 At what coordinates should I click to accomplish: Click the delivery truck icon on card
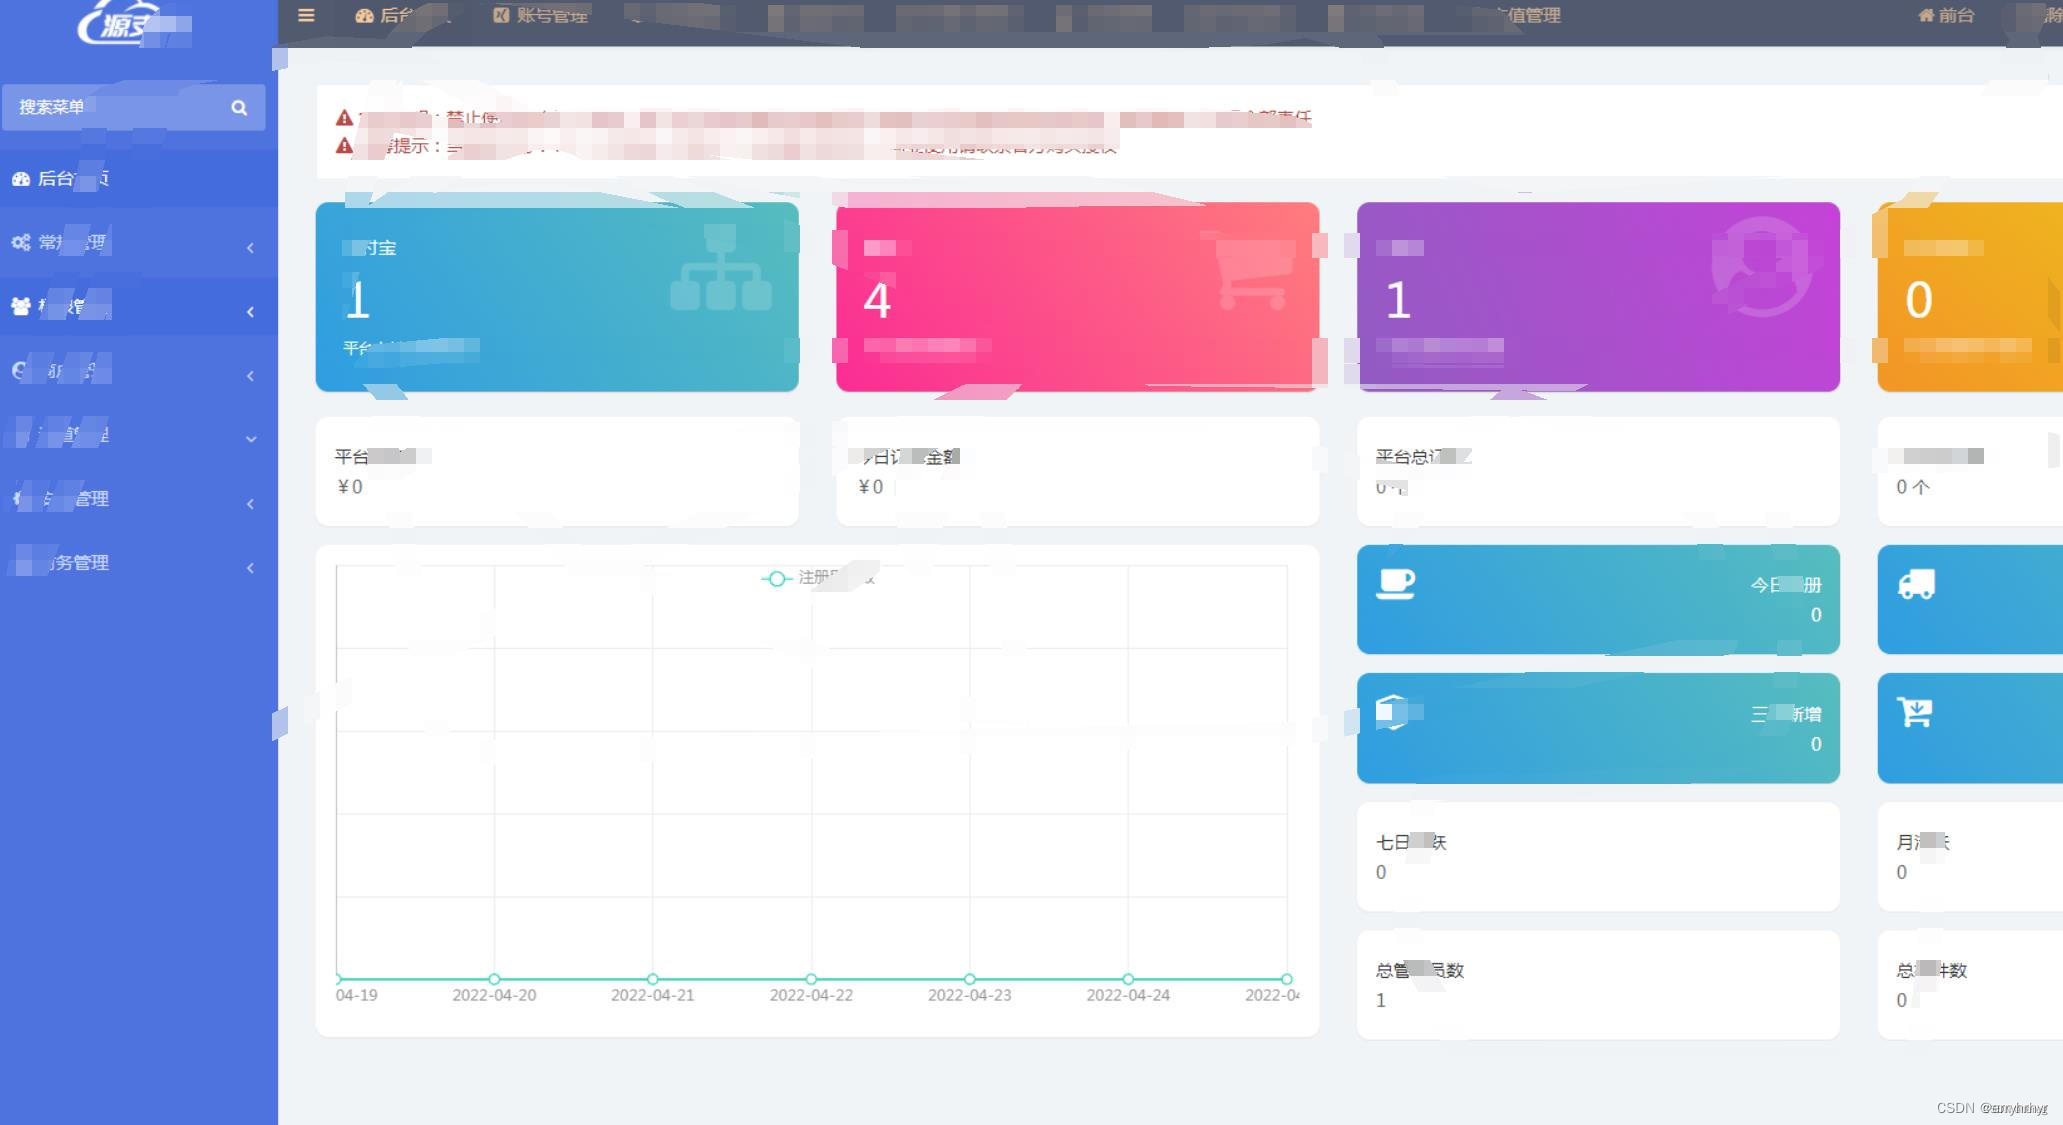point(1916,584)
